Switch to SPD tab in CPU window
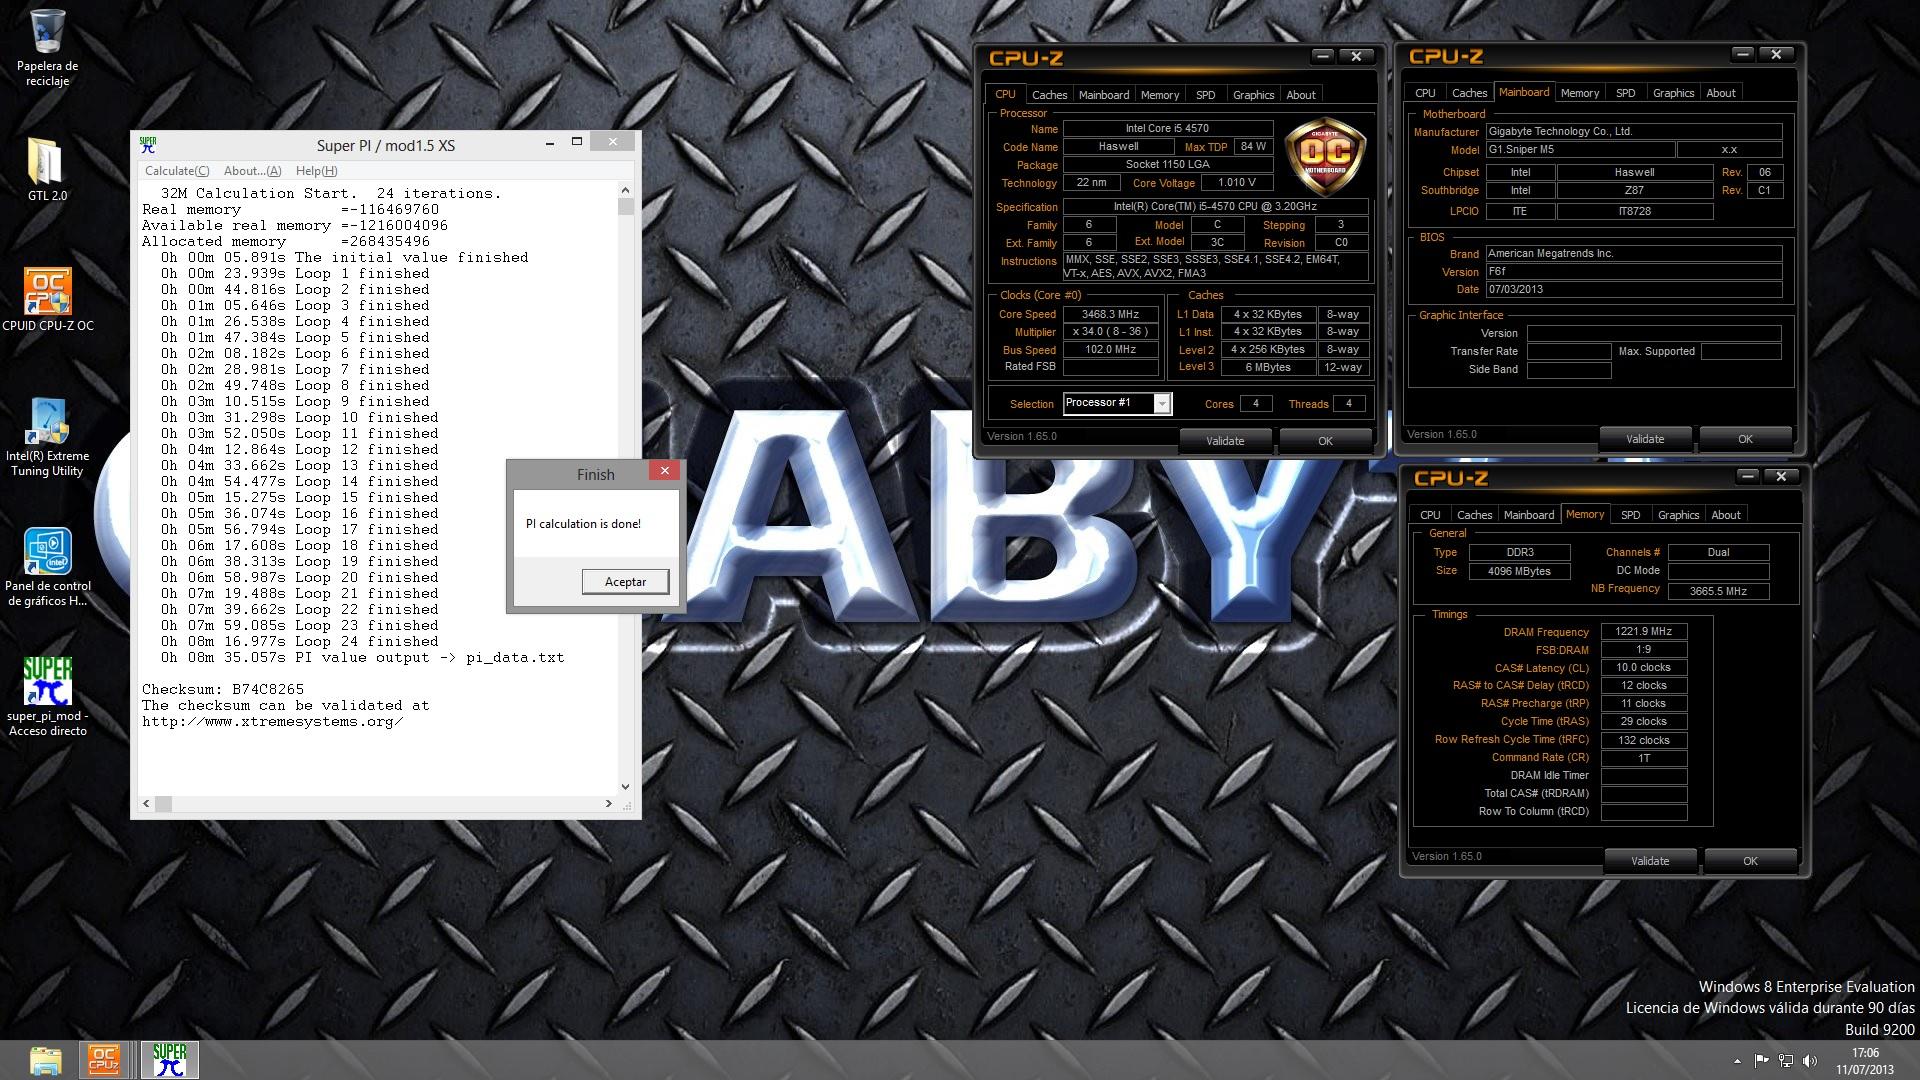The height and width of the screenshot is (1080, 1920). [x=1206, y=95]
